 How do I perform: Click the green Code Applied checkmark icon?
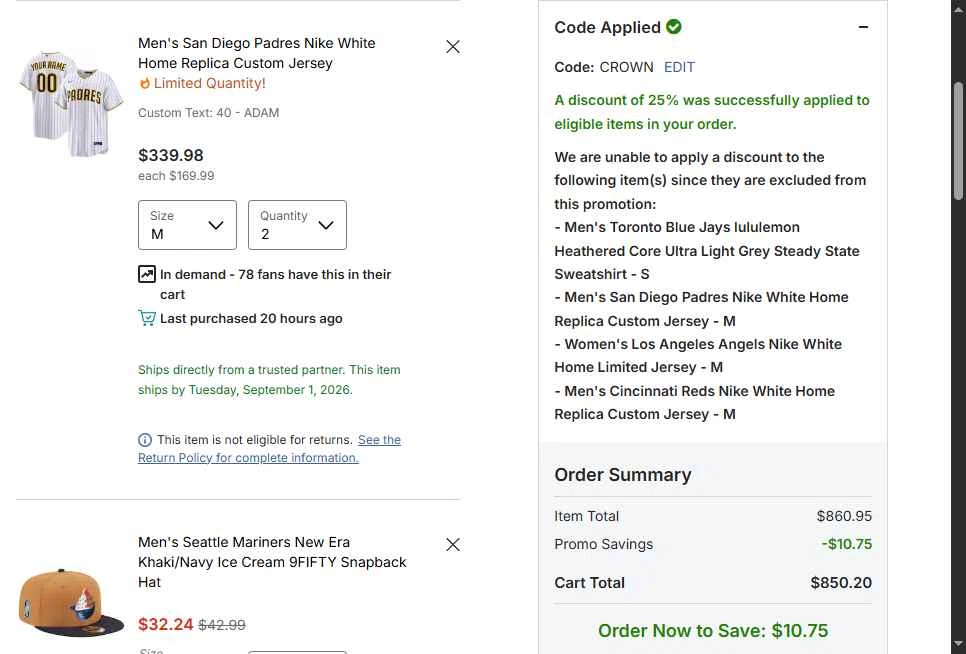click(674, 26)
